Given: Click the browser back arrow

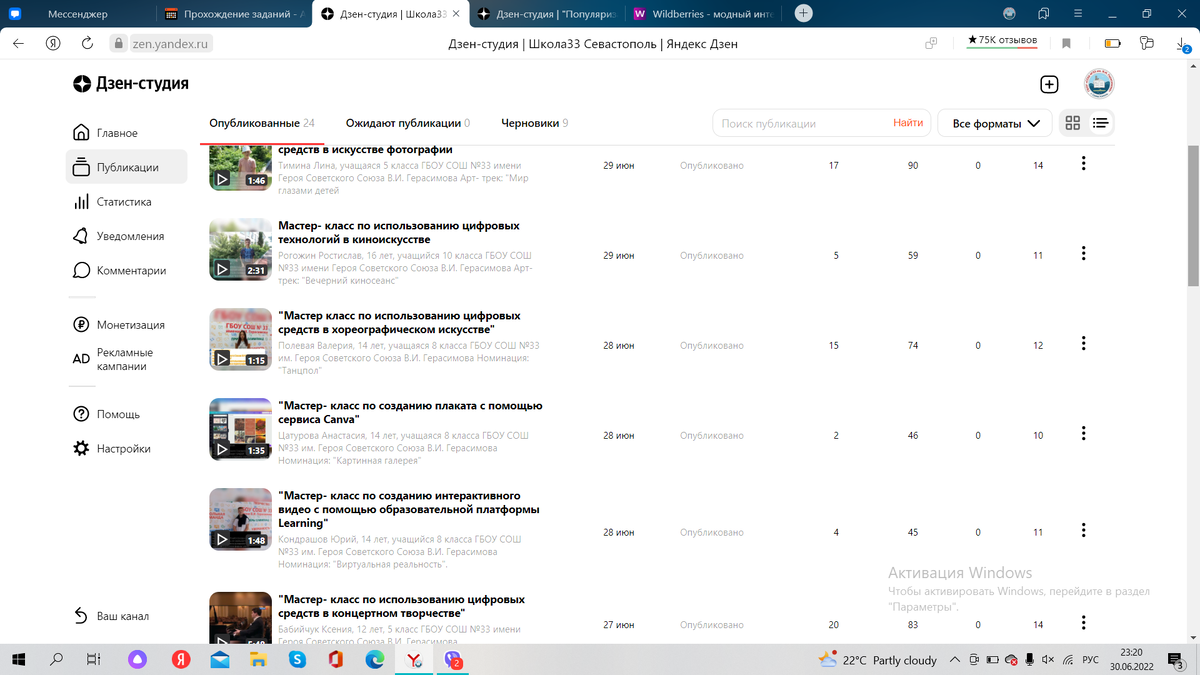Looking at the screenshot, I should (18, 43).
